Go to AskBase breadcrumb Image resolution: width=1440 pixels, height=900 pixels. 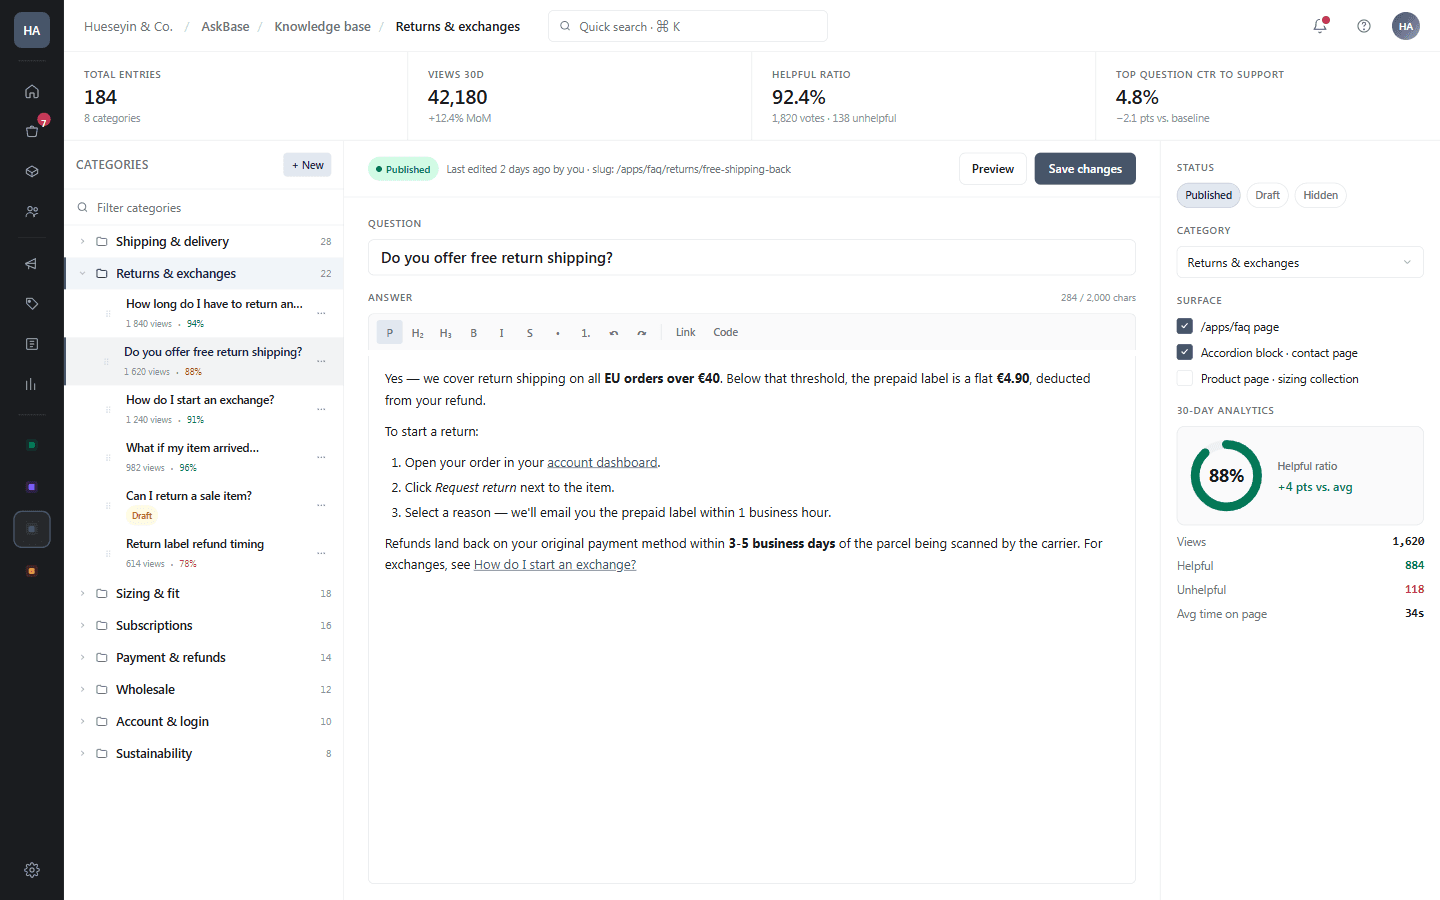pyautogui.click(x=225, y=26)
